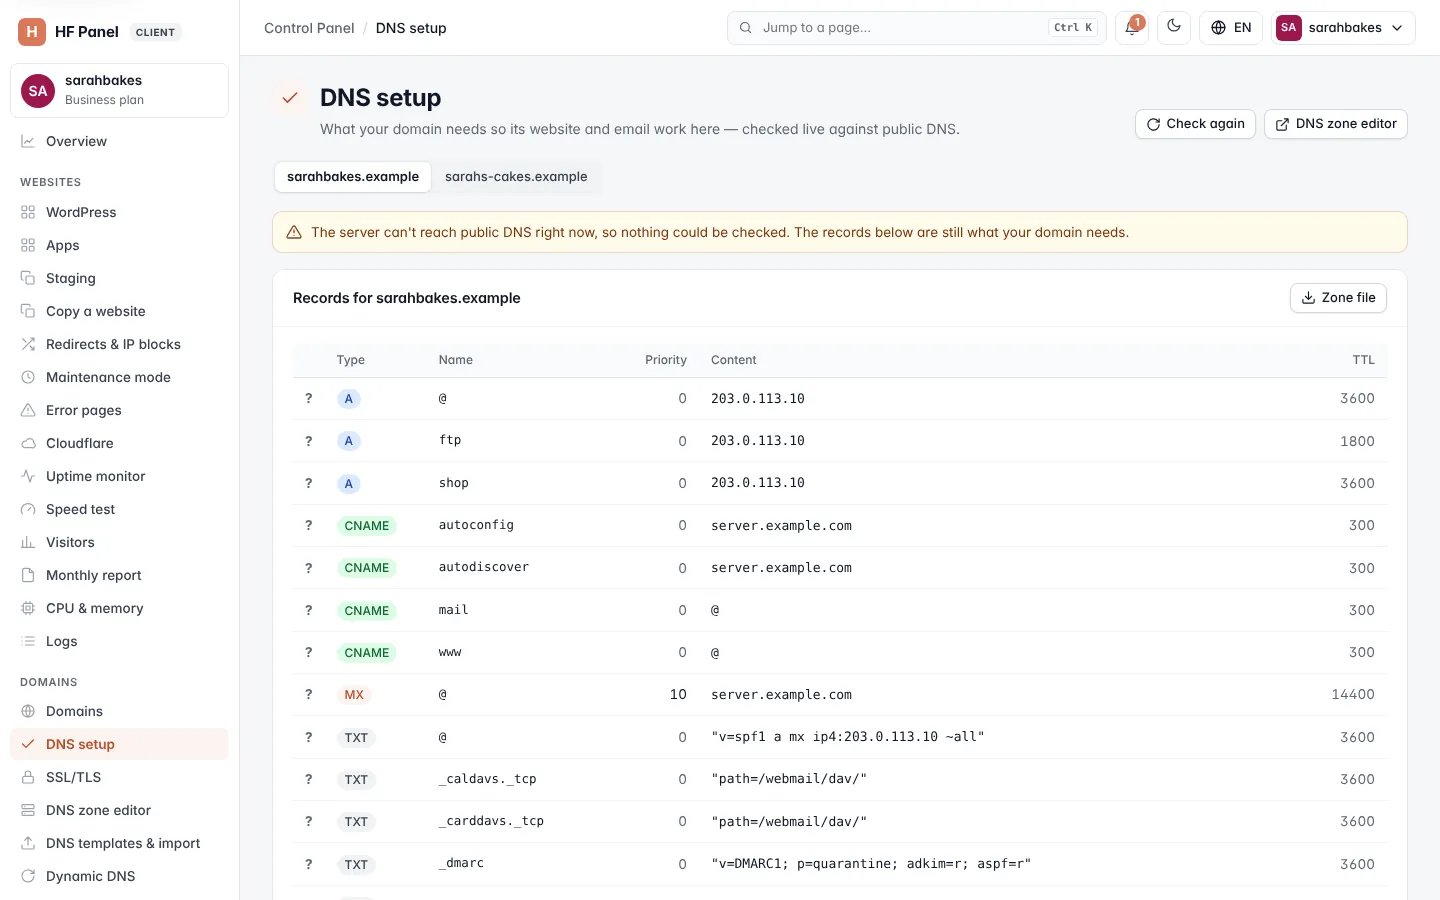Viewport: 1440px width, 900px height.
Task: Focus the Jump to a page search
Action: pyautogui.click(x=917, y=28)
